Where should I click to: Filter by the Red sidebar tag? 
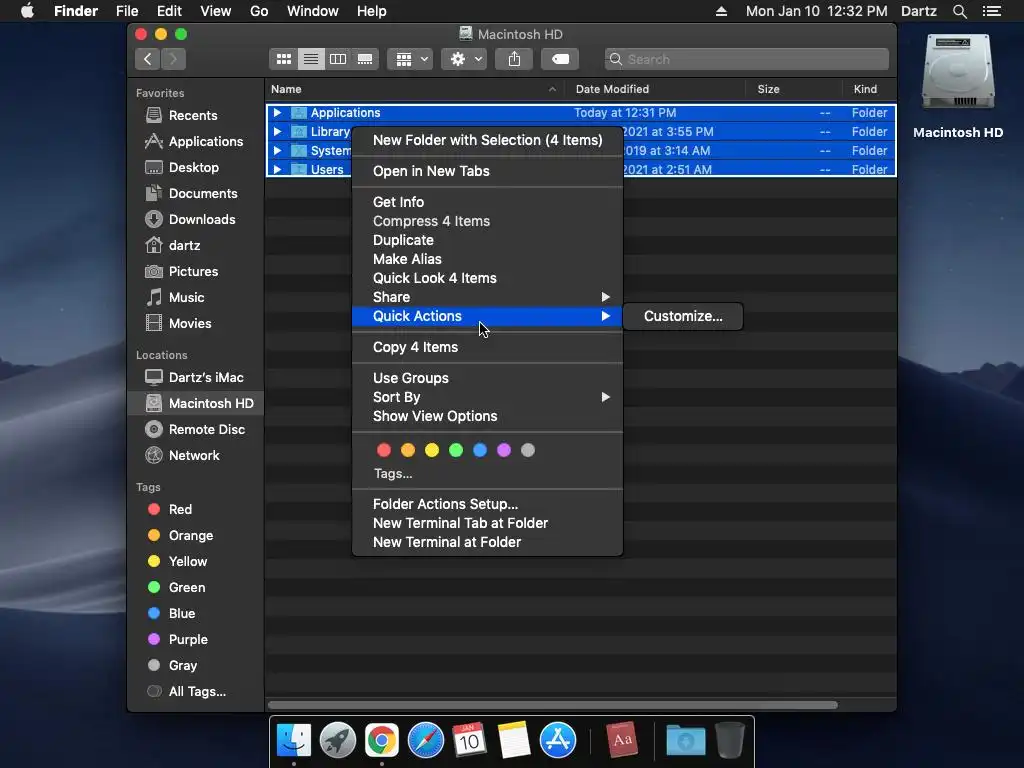point(180,509)
